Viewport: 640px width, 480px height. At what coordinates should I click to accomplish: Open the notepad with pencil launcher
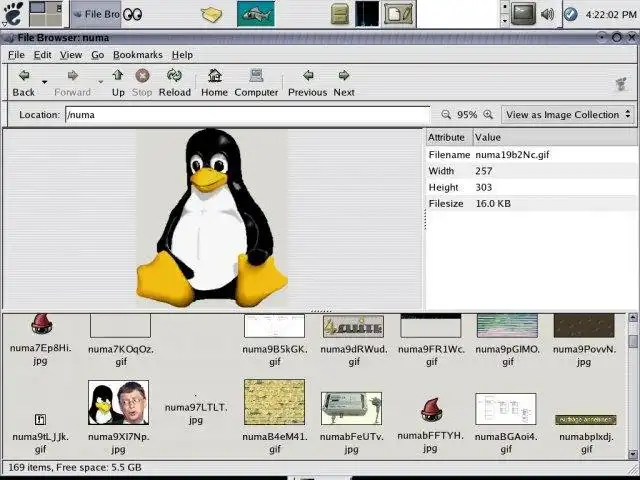pyautogui.click(x=399, y=14)
